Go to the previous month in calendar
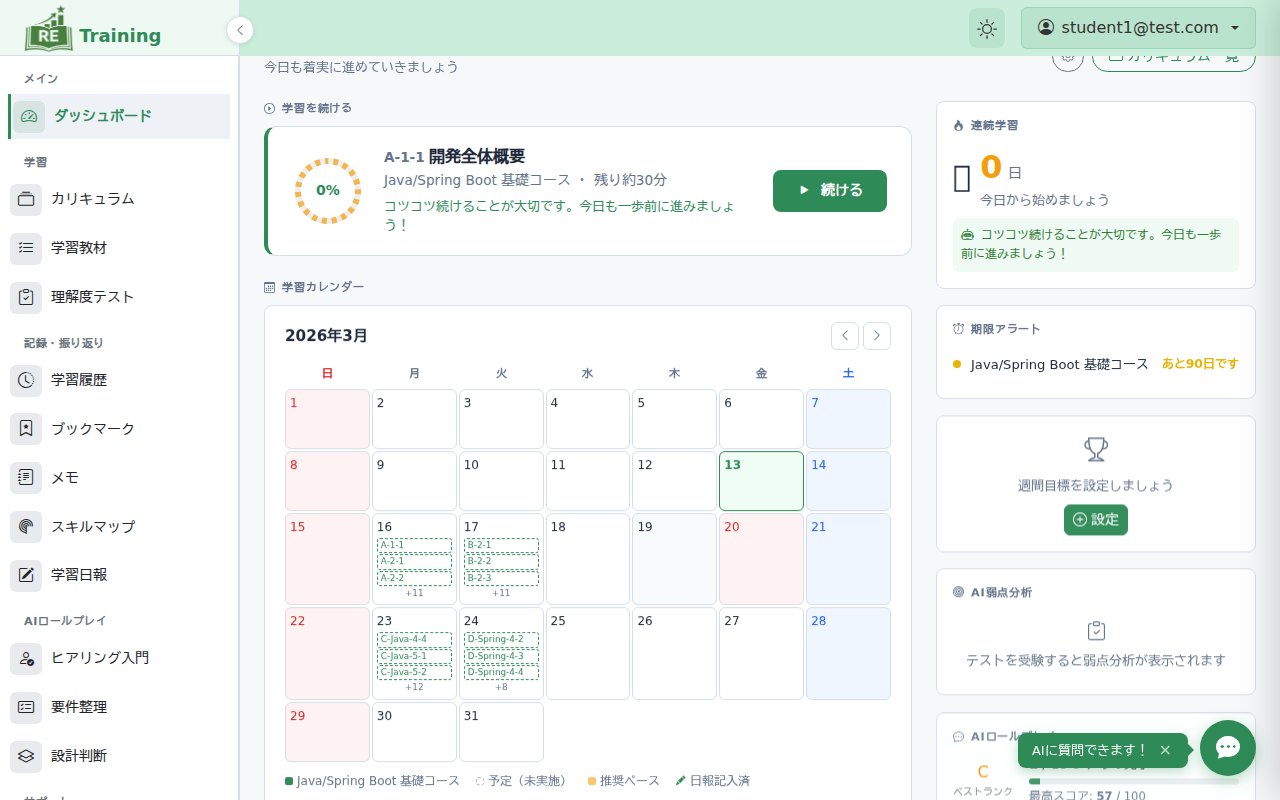Image resolution: width=1280 pixels, height=800 pixels. [845, 336]
